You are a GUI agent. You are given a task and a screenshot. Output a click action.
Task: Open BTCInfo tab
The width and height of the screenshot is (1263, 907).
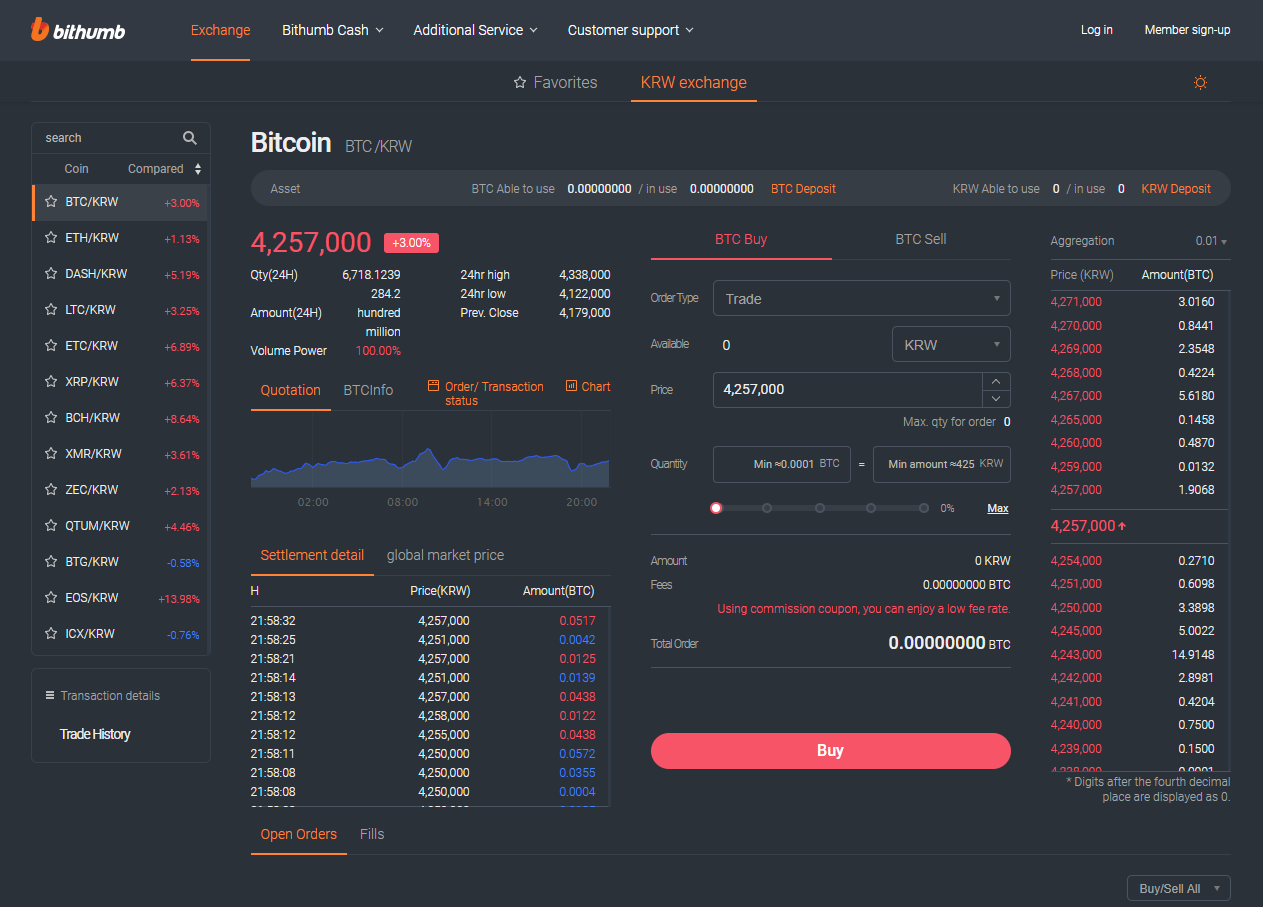368,390
